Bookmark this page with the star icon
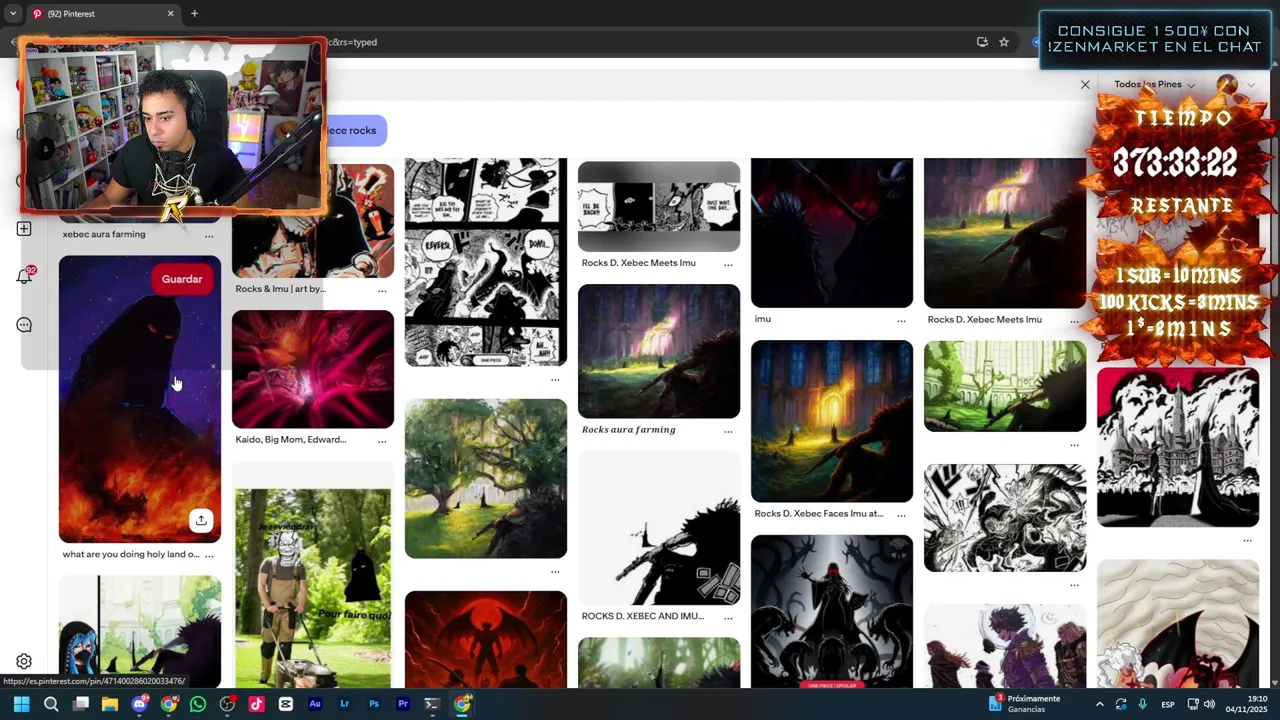 pyautogui.click(x=1004, y=42)
